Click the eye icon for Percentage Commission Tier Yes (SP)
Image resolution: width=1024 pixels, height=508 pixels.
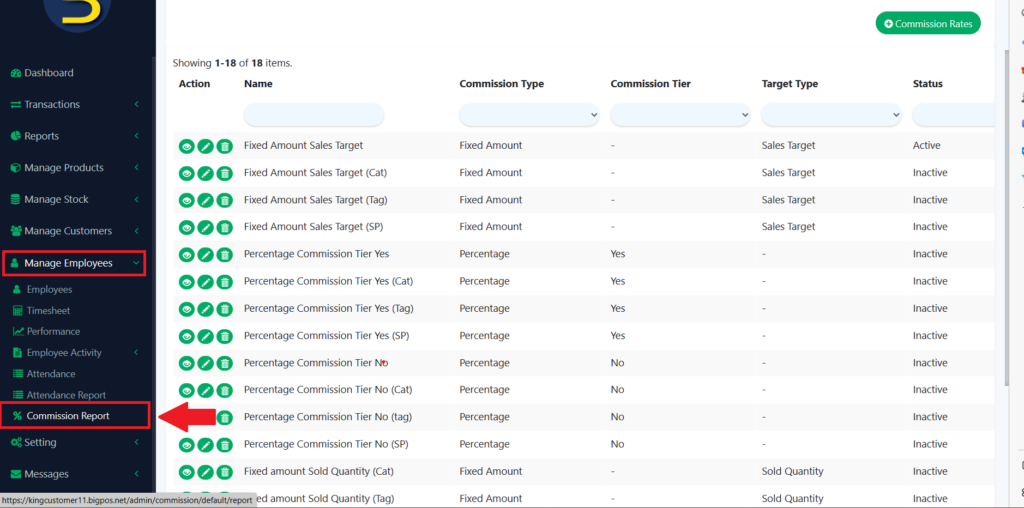(186, 336)
